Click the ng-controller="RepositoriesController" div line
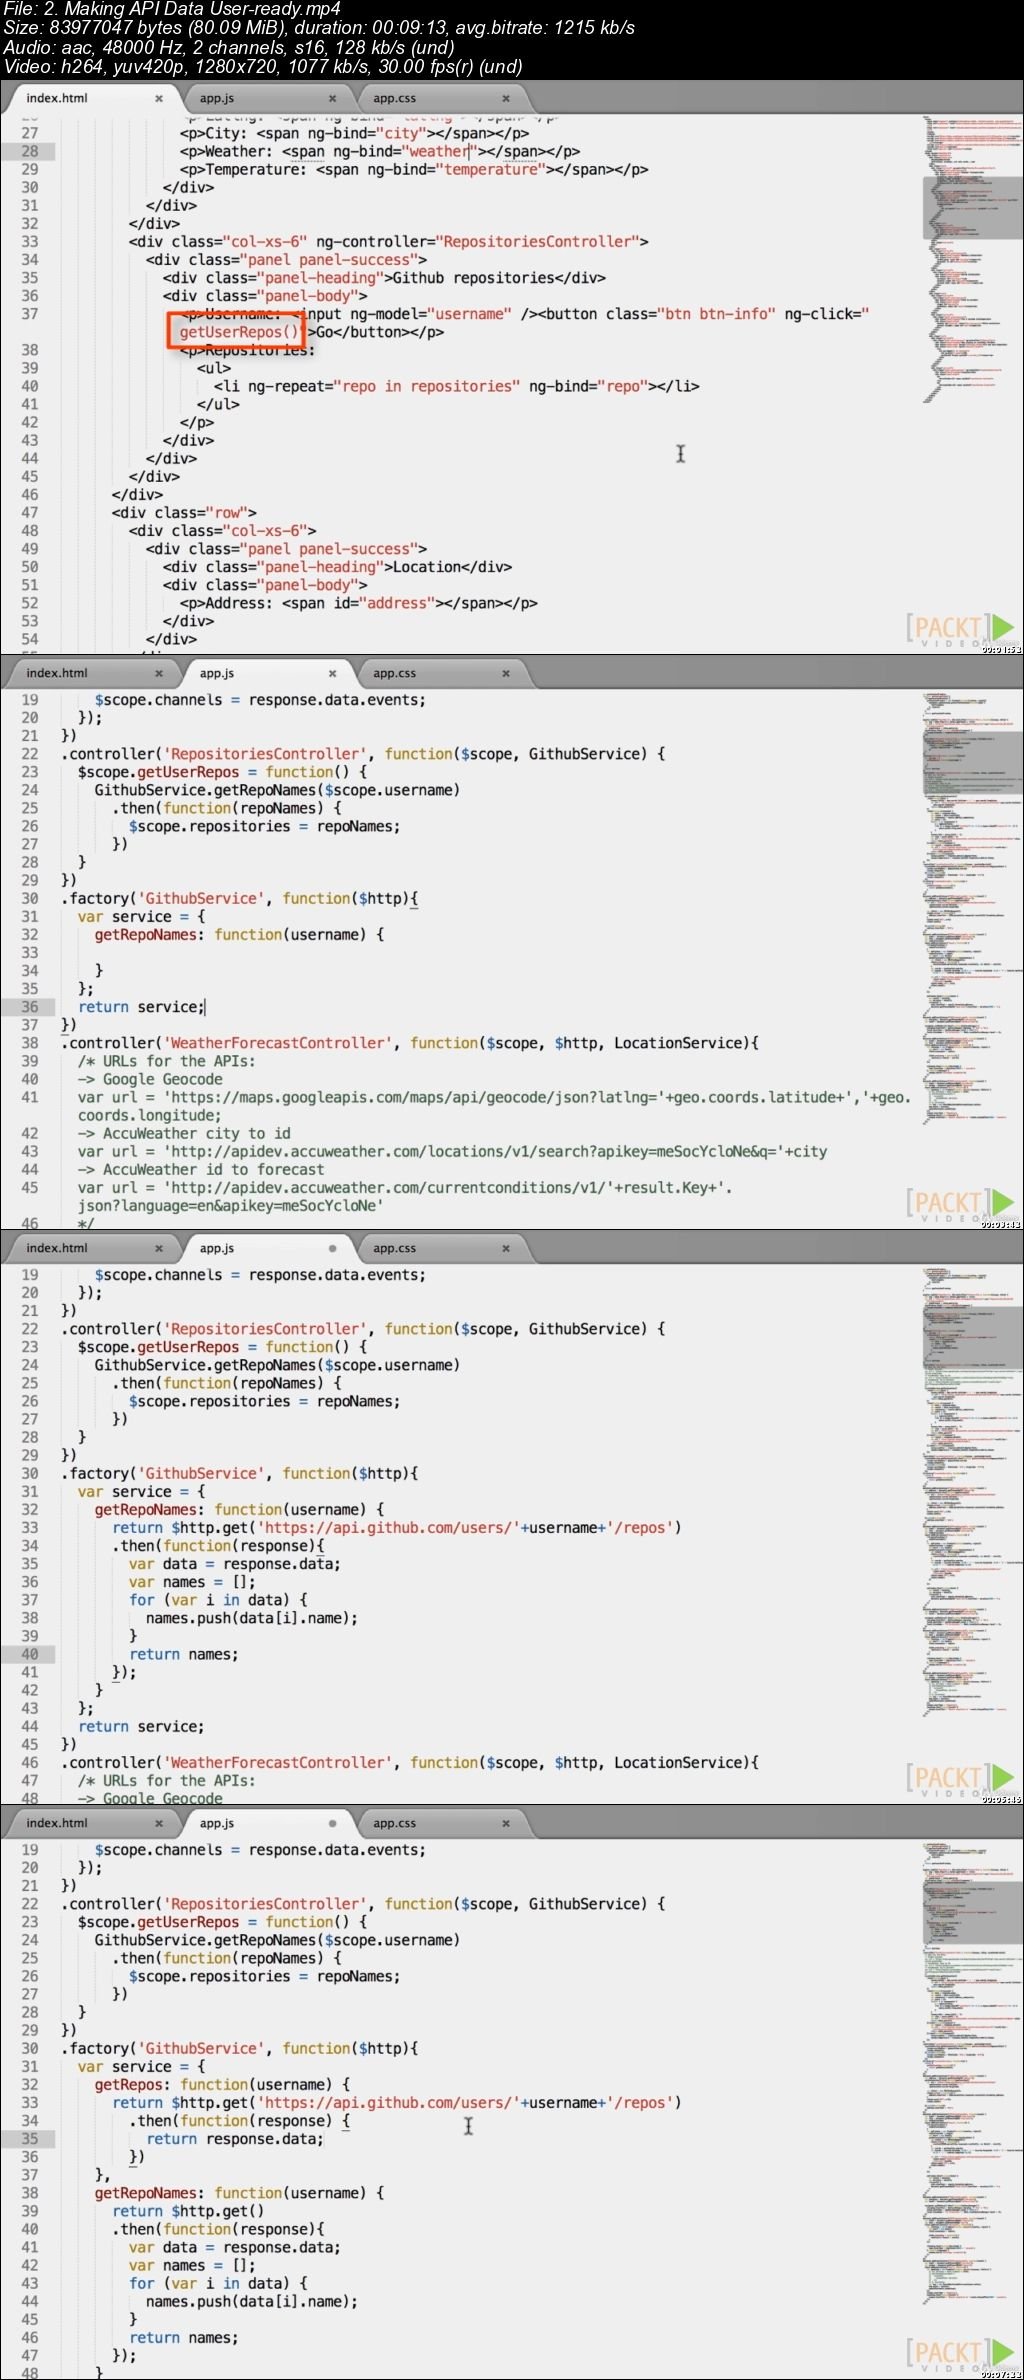 click(x=388, y=241)
